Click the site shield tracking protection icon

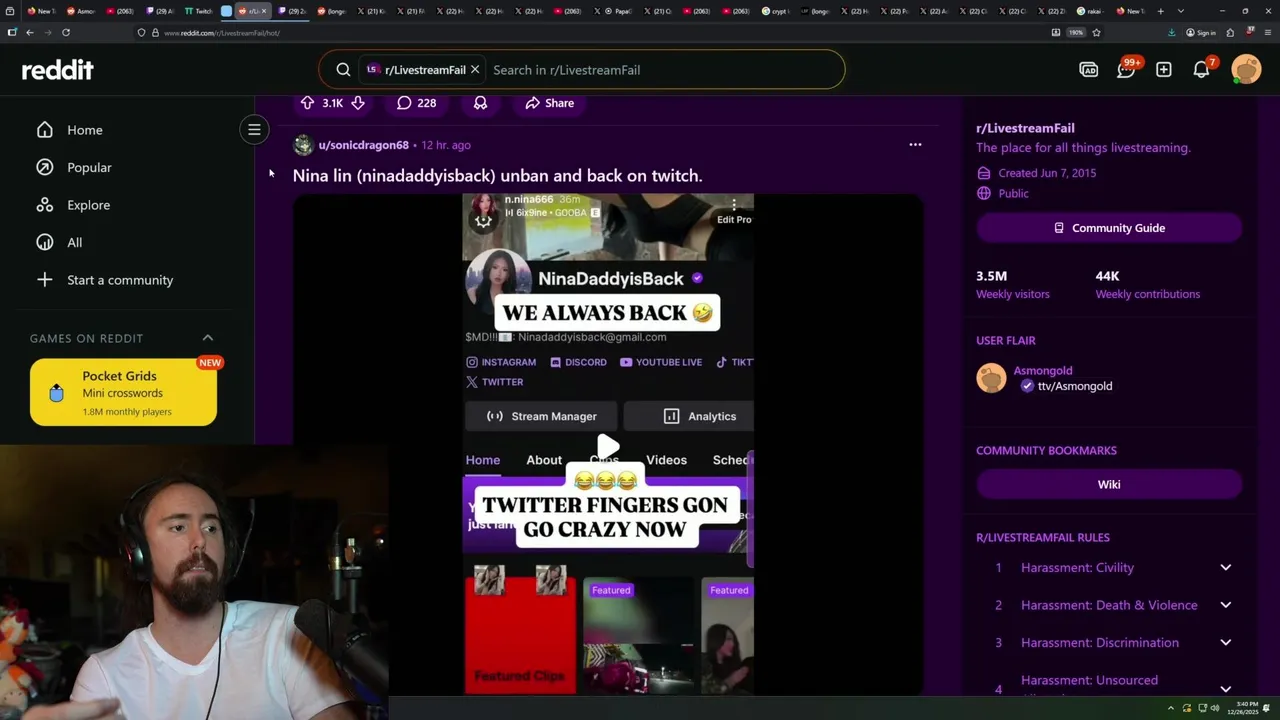[142, 32]
